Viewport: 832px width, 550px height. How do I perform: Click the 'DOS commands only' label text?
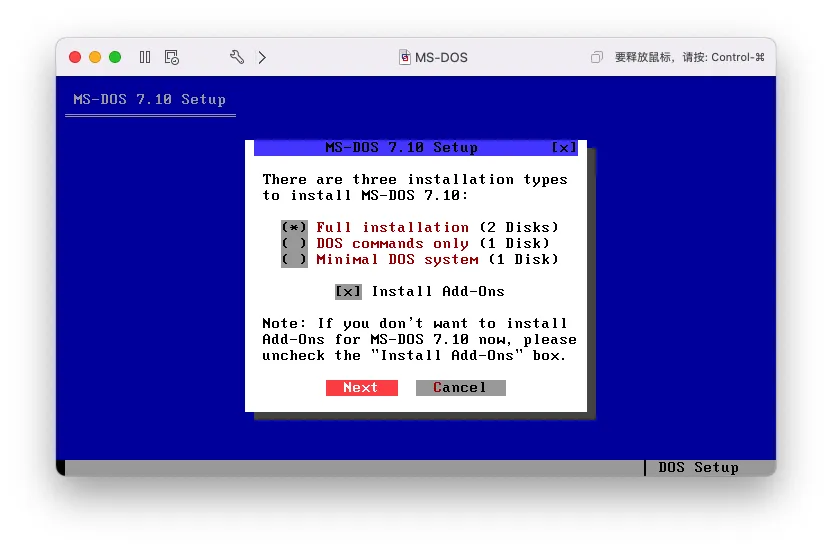[393, 243]
